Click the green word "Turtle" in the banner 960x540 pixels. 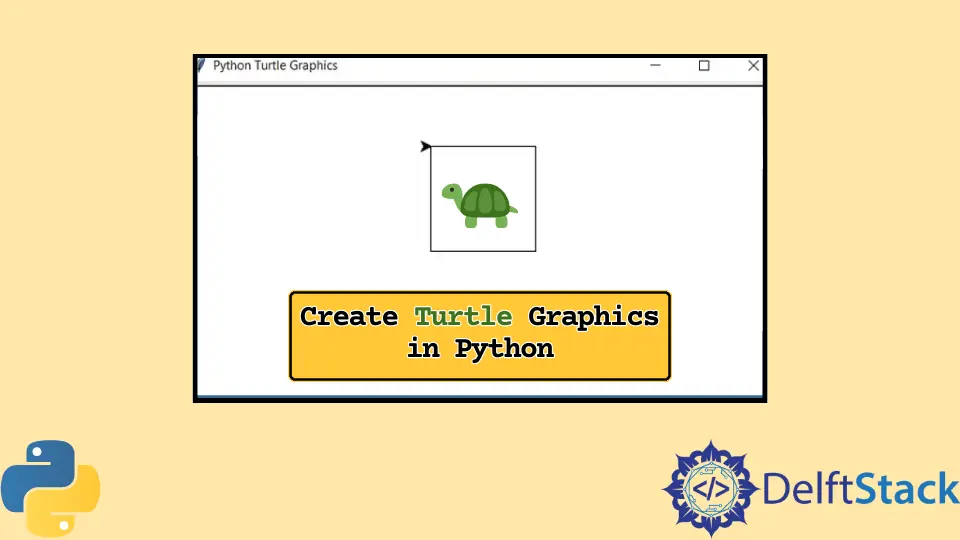[463, 317]
